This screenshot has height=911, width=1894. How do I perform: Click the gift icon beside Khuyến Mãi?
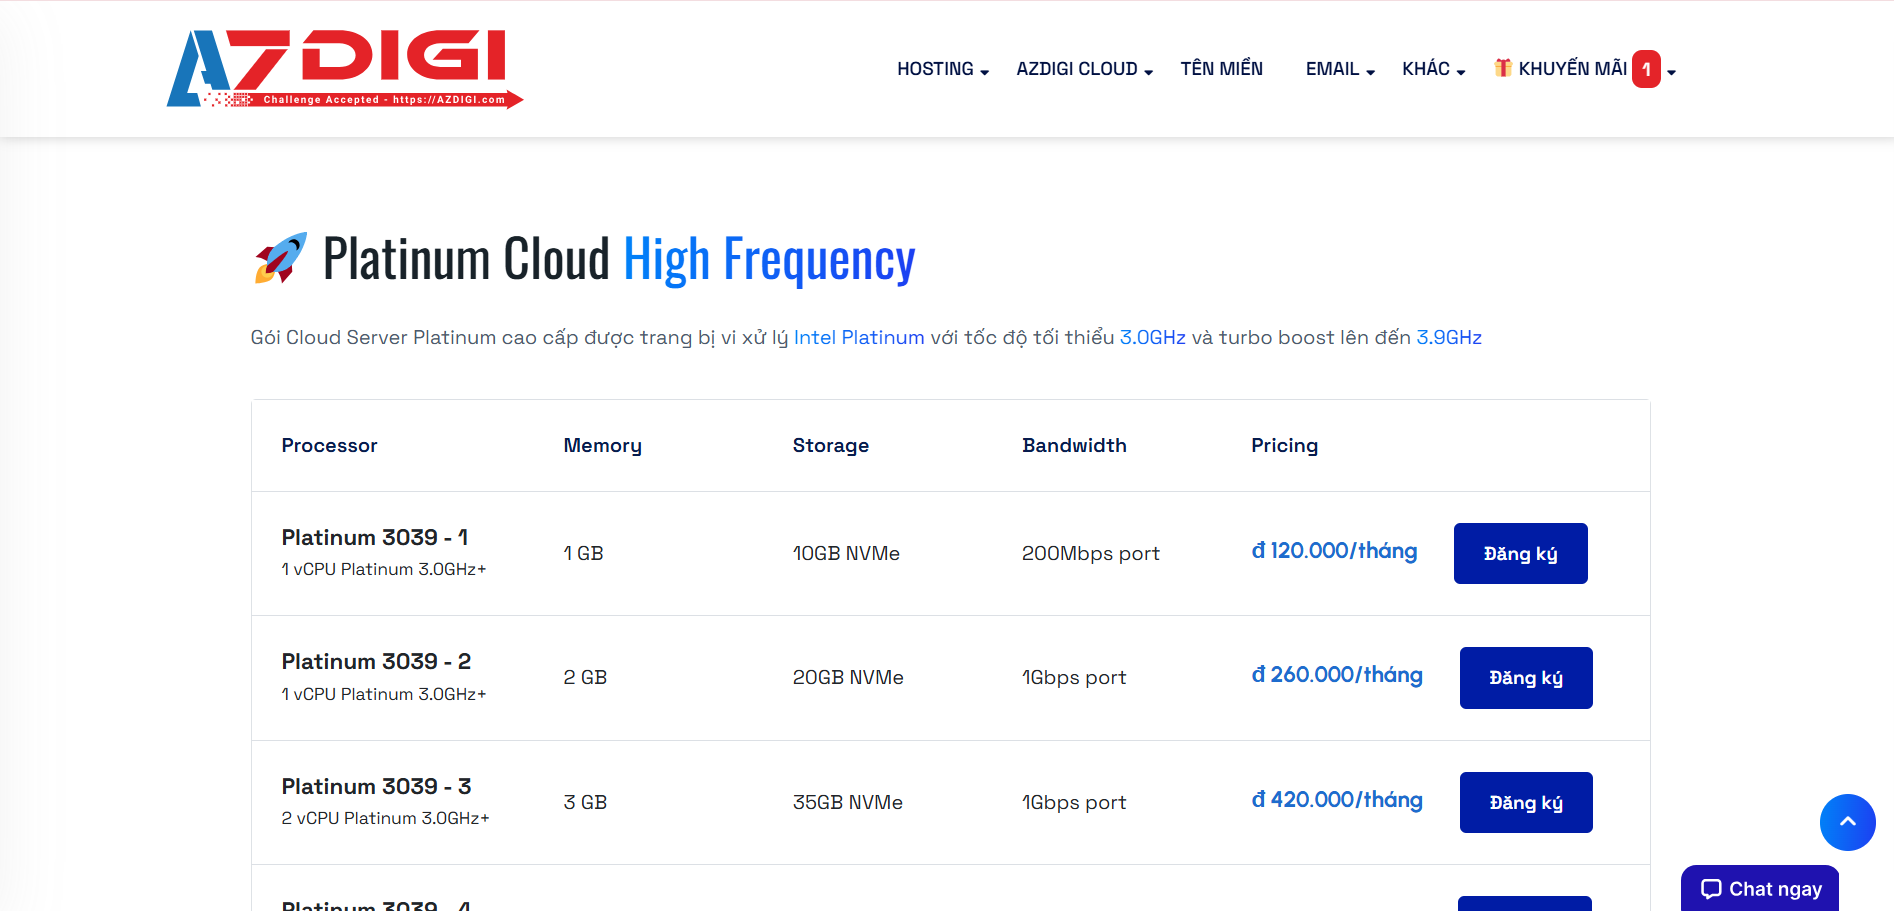(1502, 68)
